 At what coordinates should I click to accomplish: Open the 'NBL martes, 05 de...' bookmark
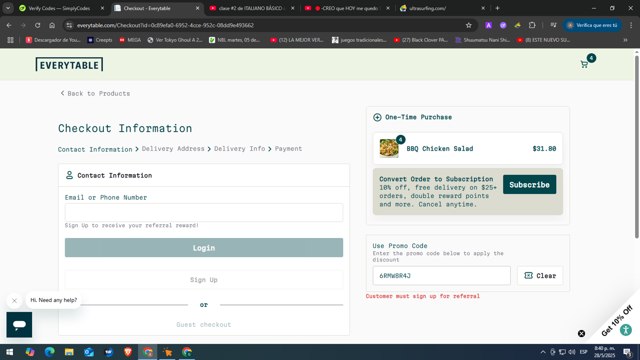pyautogui.click(x=235, y=40)
